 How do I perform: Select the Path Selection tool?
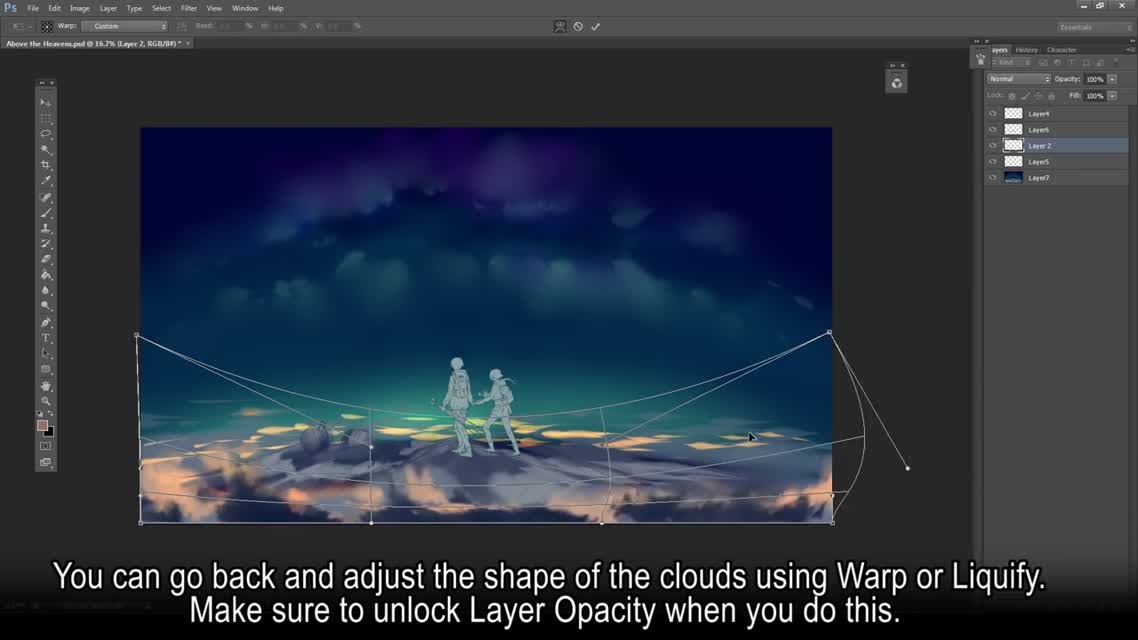46,353
